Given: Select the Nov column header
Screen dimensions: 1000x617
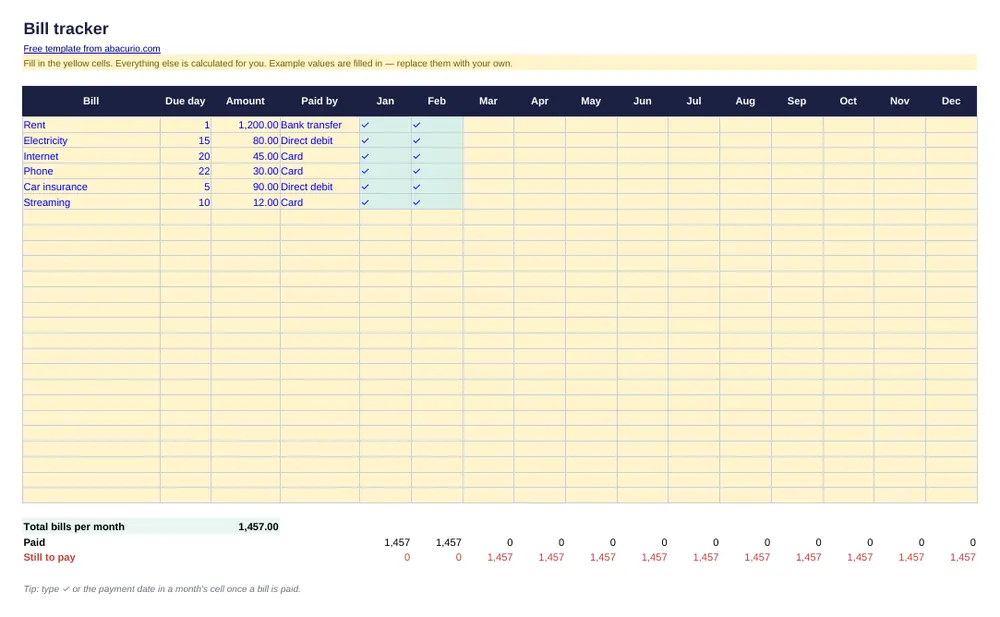Looking at the screenshot, I should point(900,101).
